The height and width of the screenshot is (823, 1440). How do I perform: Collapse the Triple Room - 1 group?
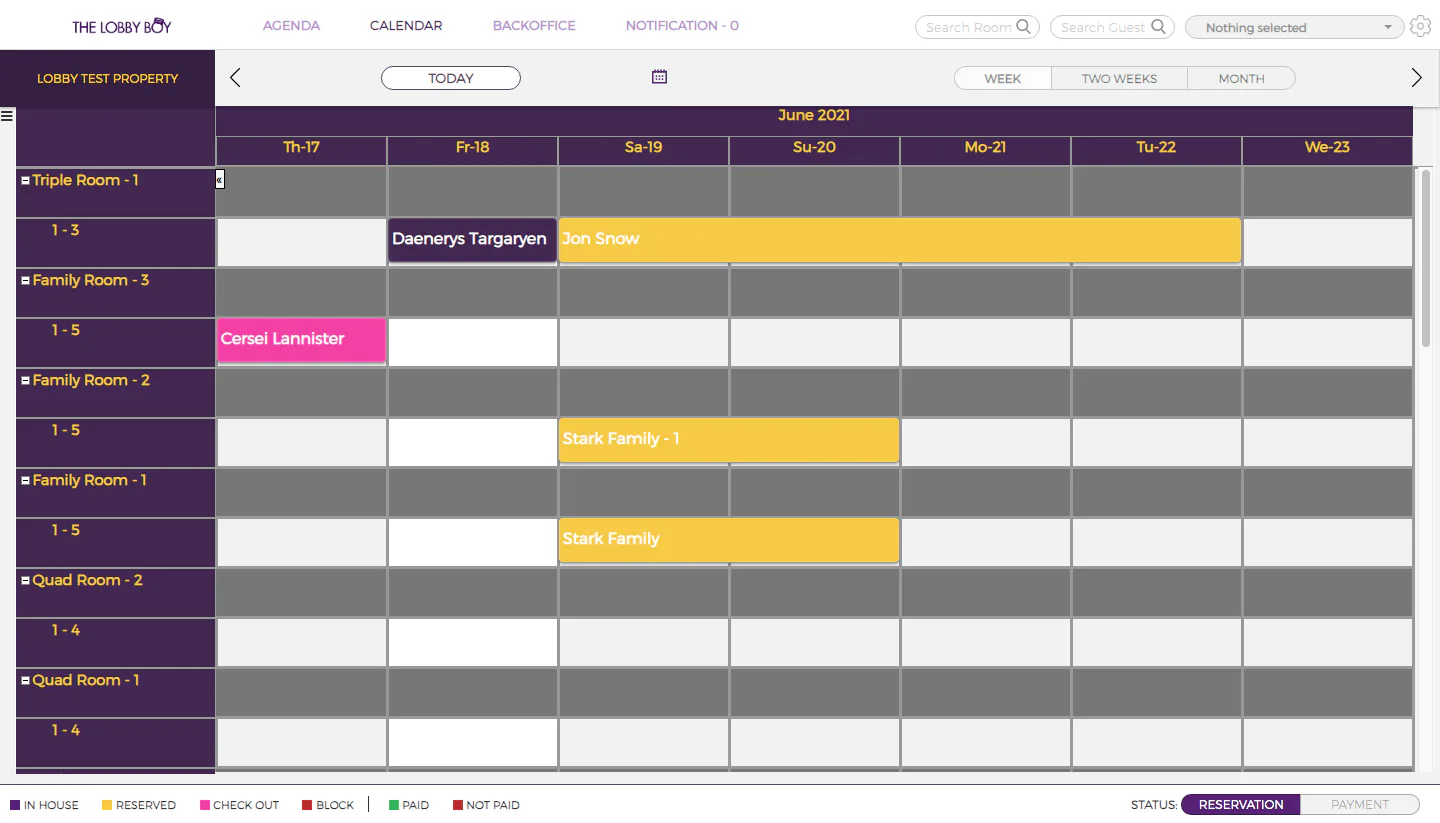26,181
